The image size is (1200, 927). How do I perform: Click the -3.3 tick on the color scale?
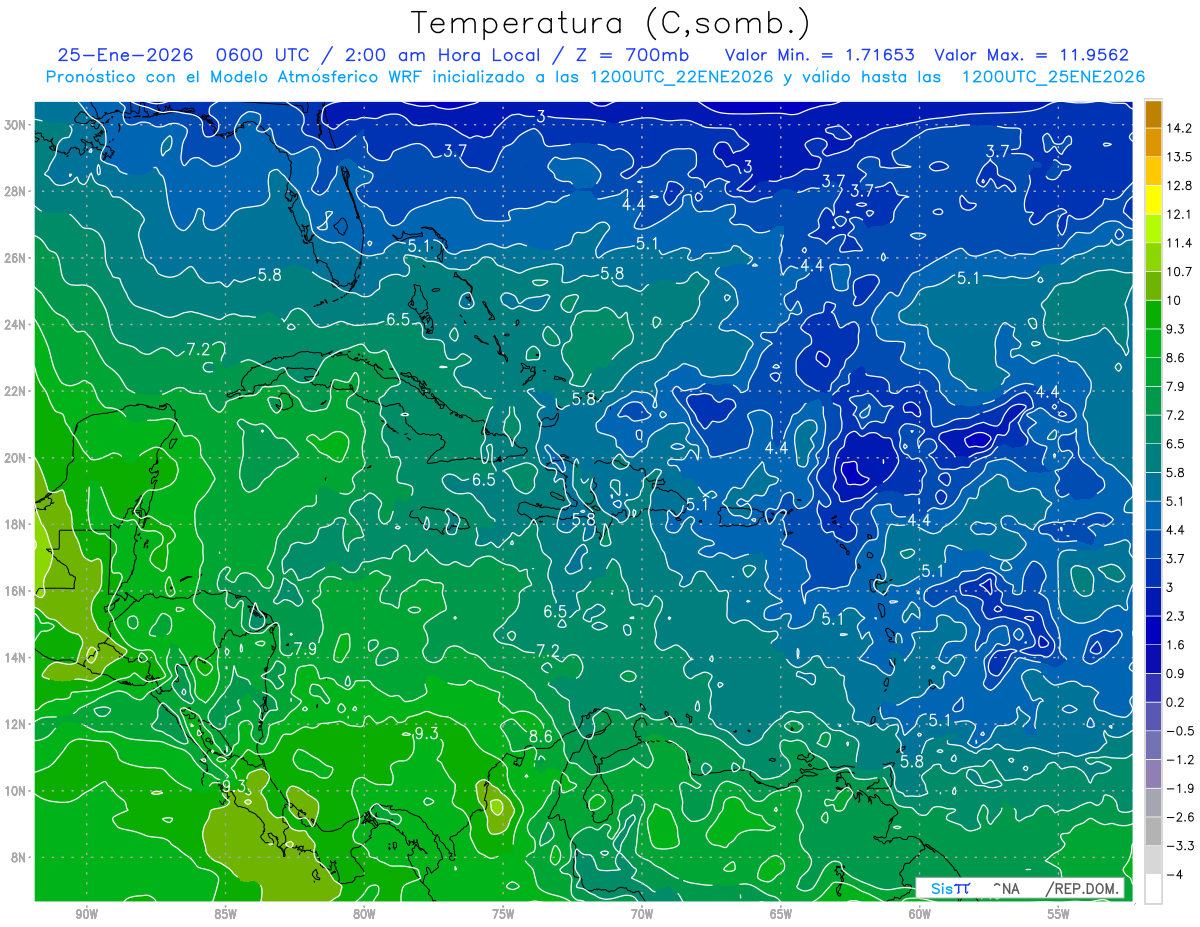[x=1180, y=846]
